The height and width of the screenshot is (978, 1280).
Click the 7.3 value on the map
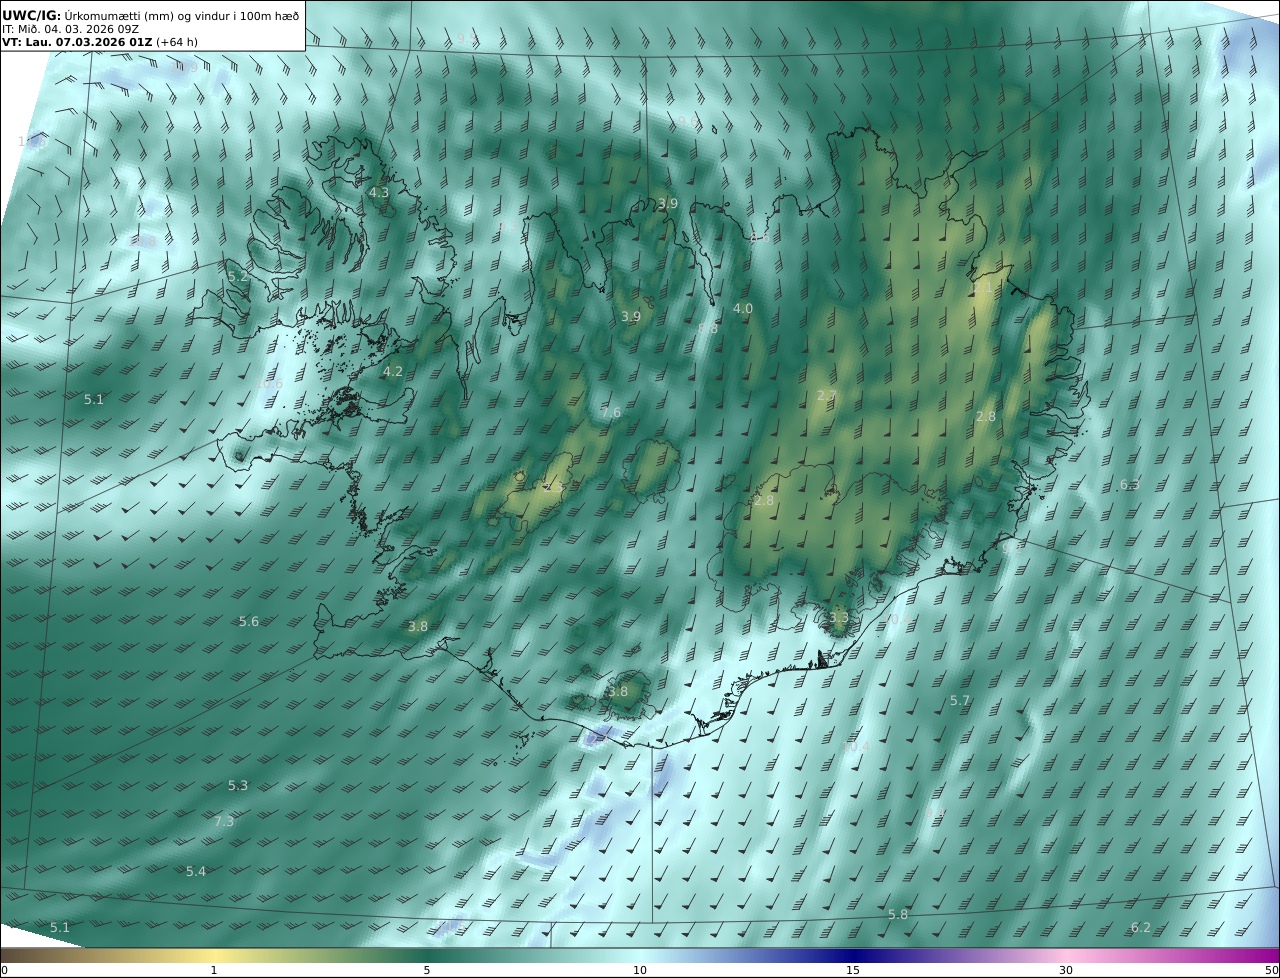224,821
